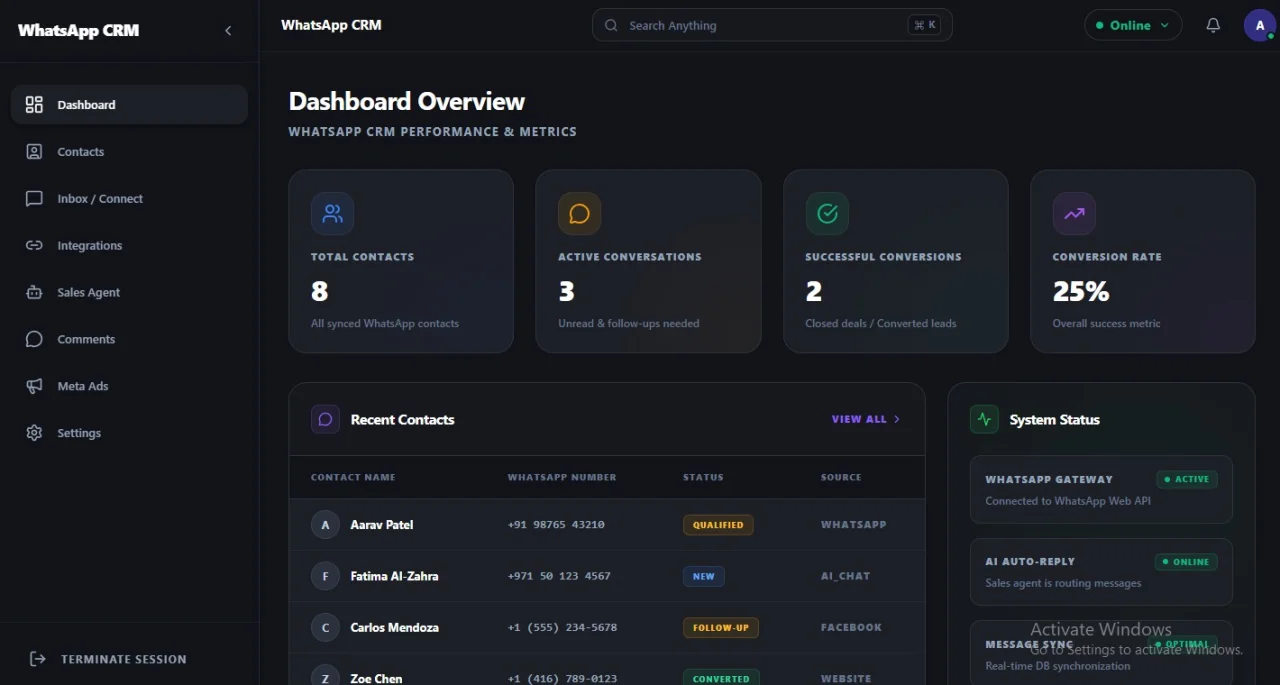This screenshot has width=1280, height=685.
Task: Click the New status badge
Action: click(704, 576)
